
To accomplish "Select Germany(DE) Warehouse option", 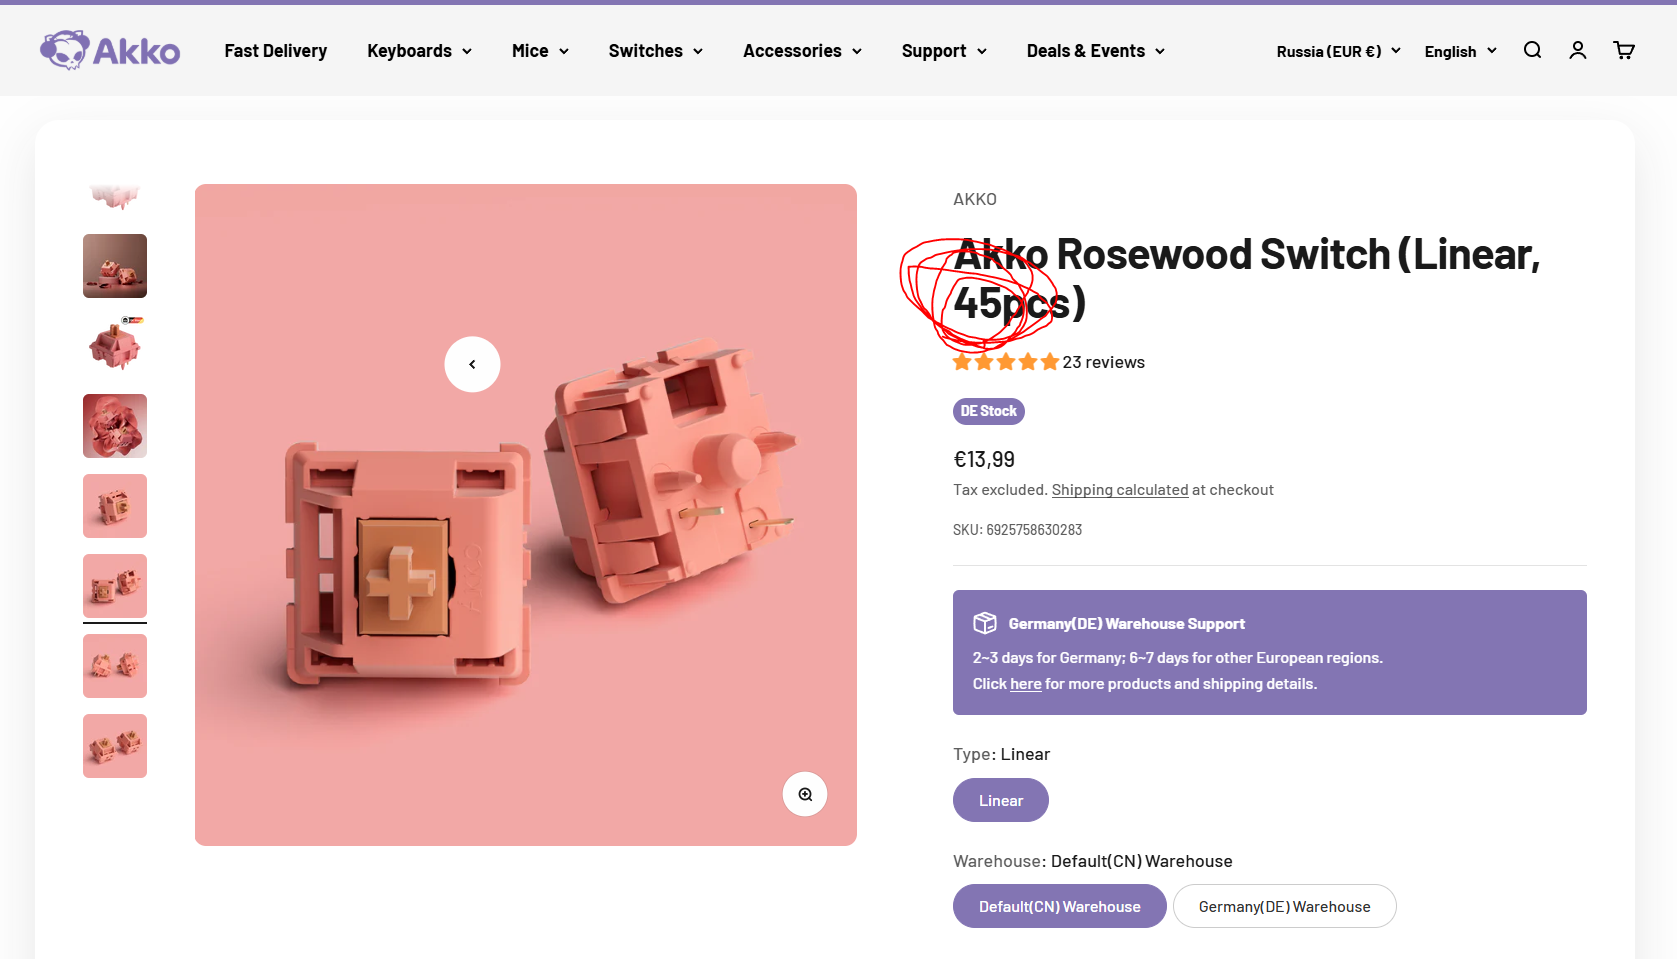I will point(1284,906).
